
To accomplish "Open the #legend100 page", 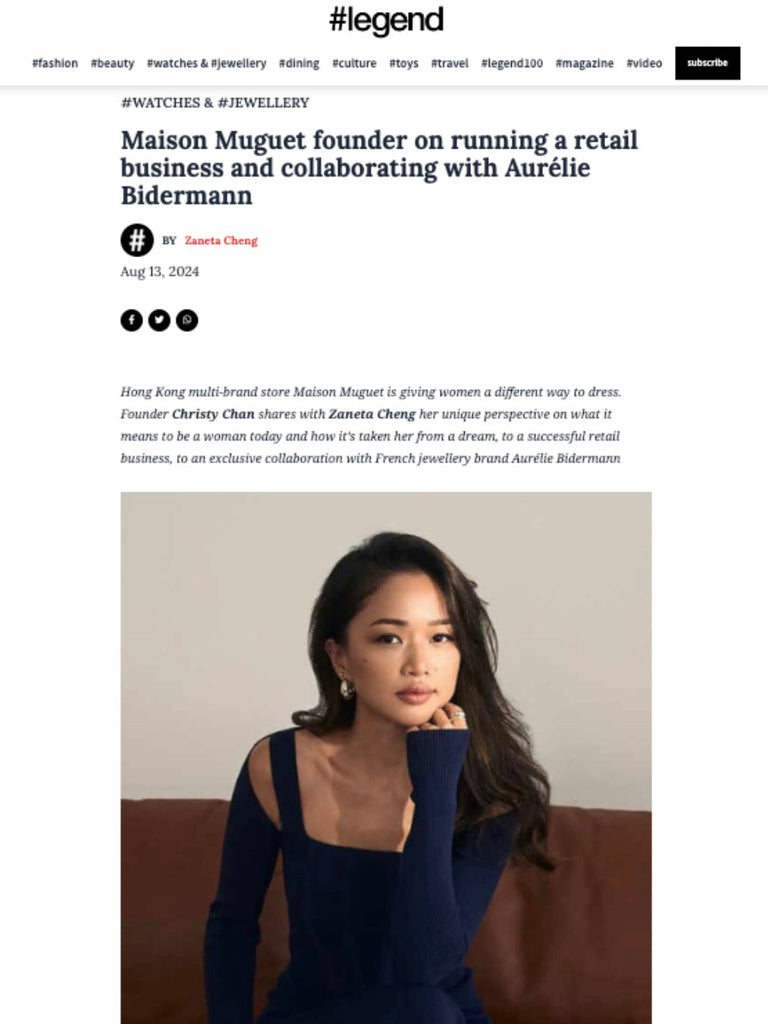I will [x=512, y=63].
